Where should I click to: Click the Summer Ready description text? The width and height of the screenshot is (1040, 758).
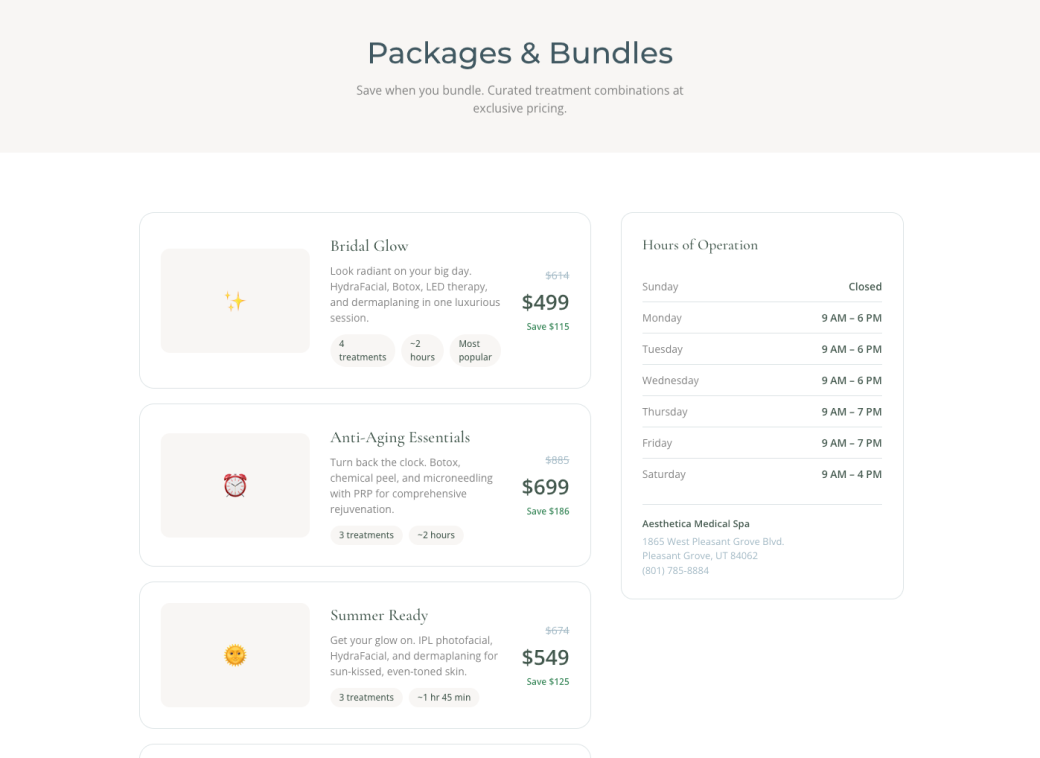[x=414, y=656]
